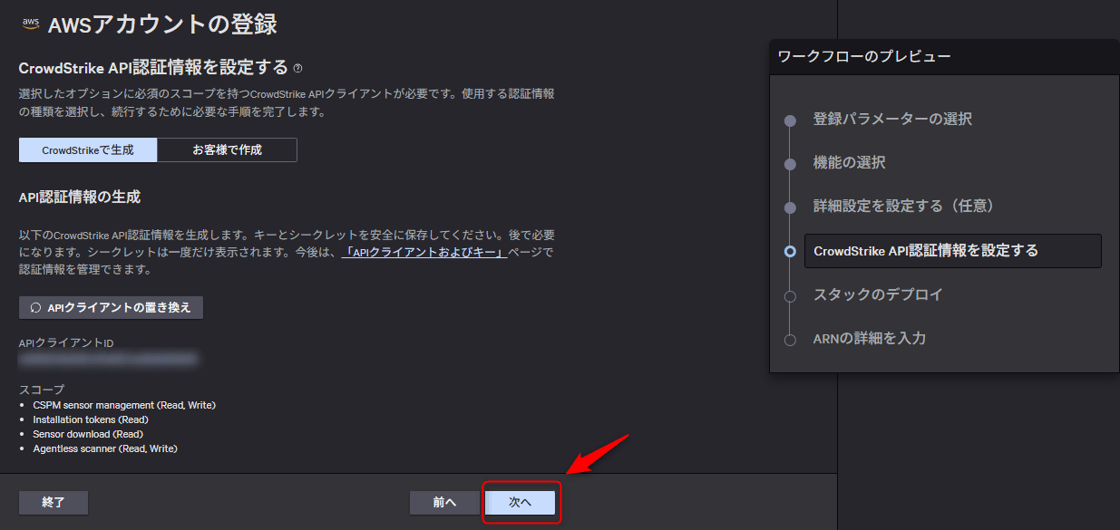This screenshot has height=530, width=1120.
Task: Click the refresh icon on APIクライアントの置き換え
Action: point(36,307)
